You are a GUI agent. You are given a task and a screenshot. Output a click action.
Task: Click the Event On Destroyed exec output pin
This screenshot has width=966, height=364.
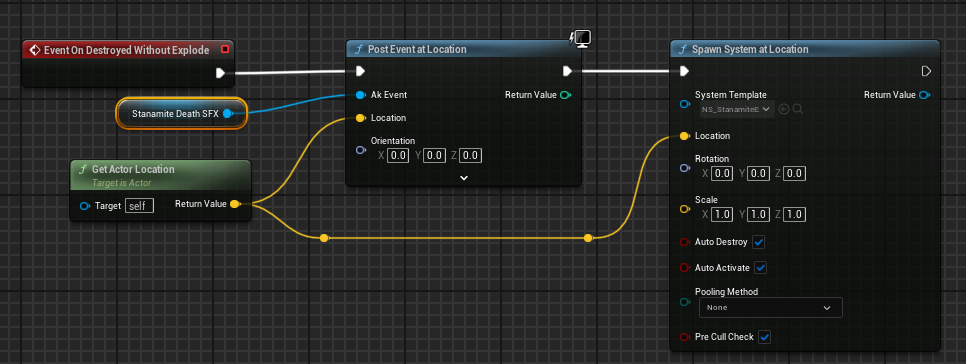[220, 73]
